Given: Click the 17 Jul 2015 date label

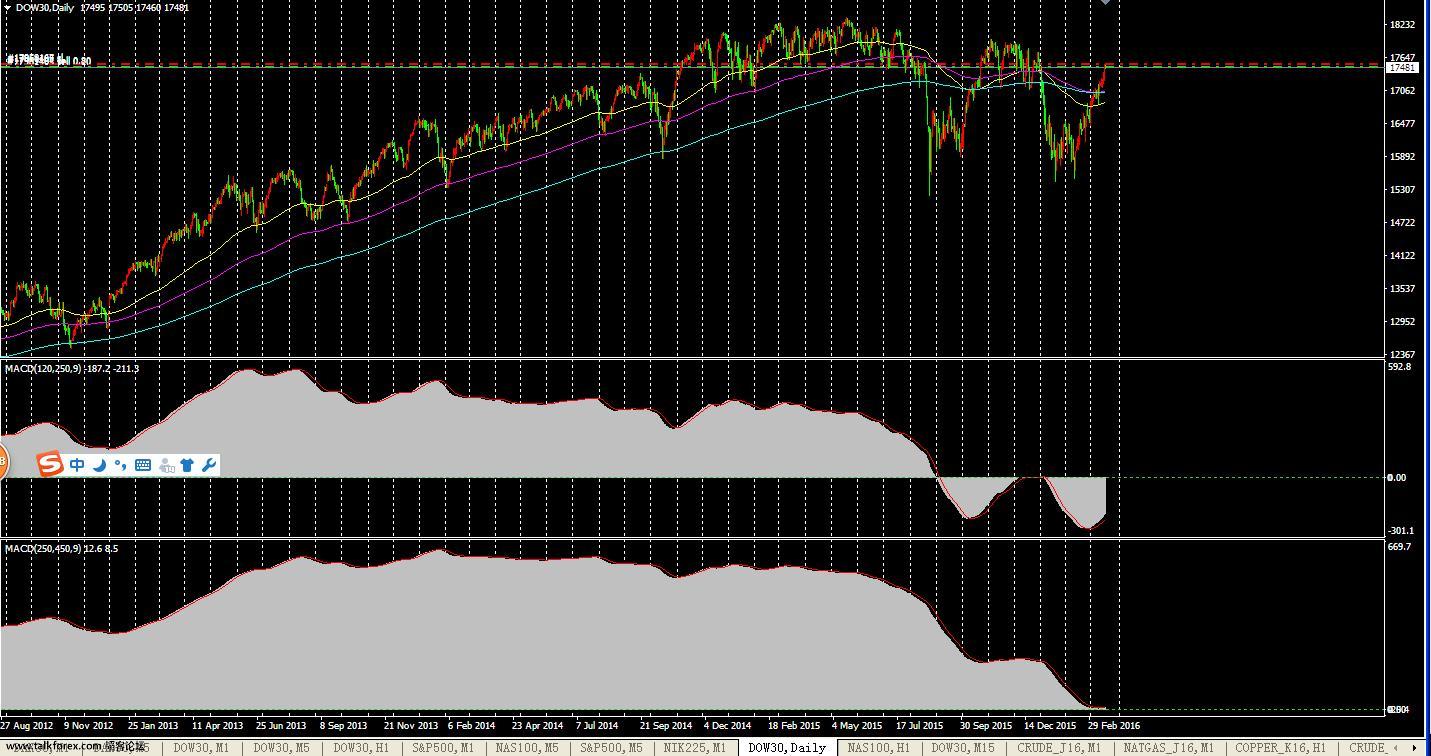Looking at the screenshot, I should [x=920, y=726].
